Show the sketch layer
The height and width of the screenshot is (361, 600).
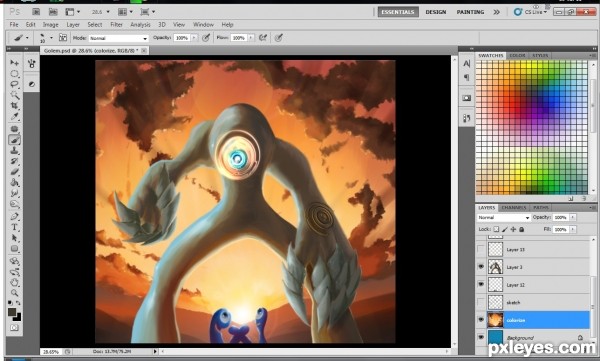click(x=481, y=302)
